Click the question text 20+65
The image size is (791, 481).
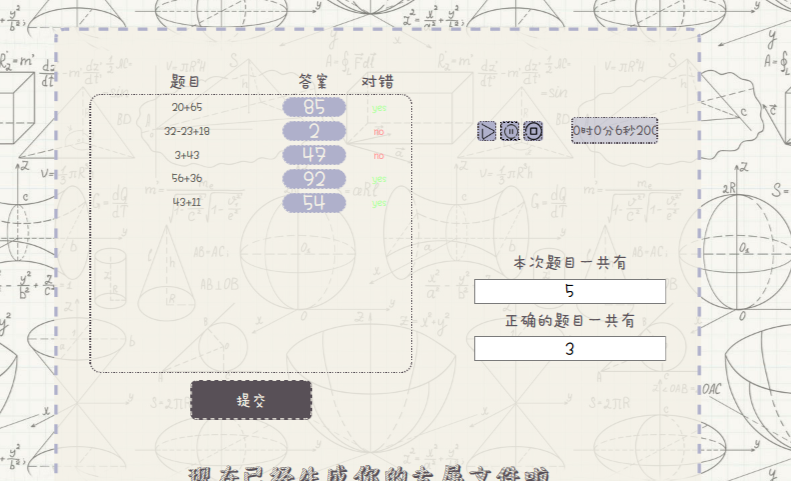click(187, 107)
